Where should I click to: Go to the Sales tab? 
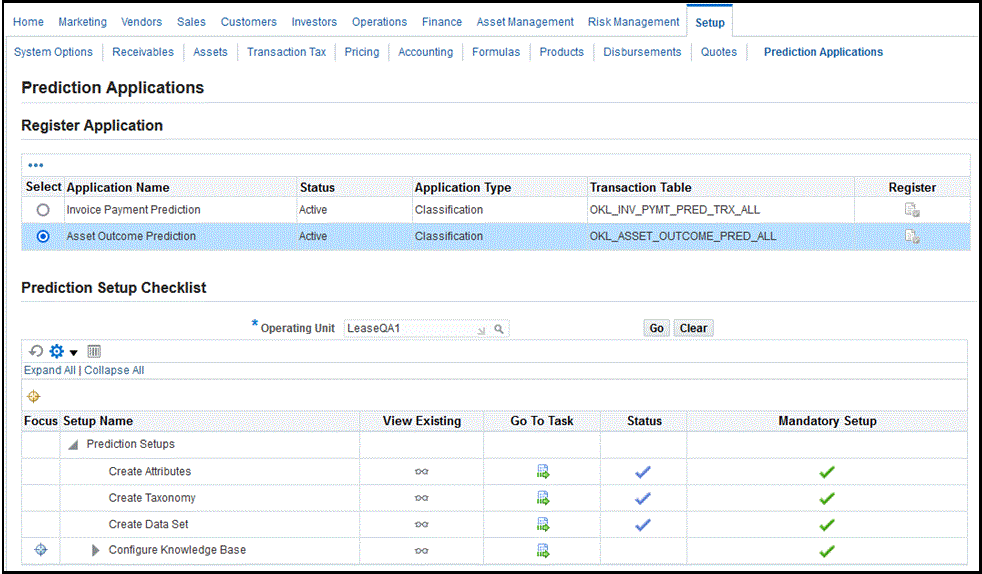[191, 22]
